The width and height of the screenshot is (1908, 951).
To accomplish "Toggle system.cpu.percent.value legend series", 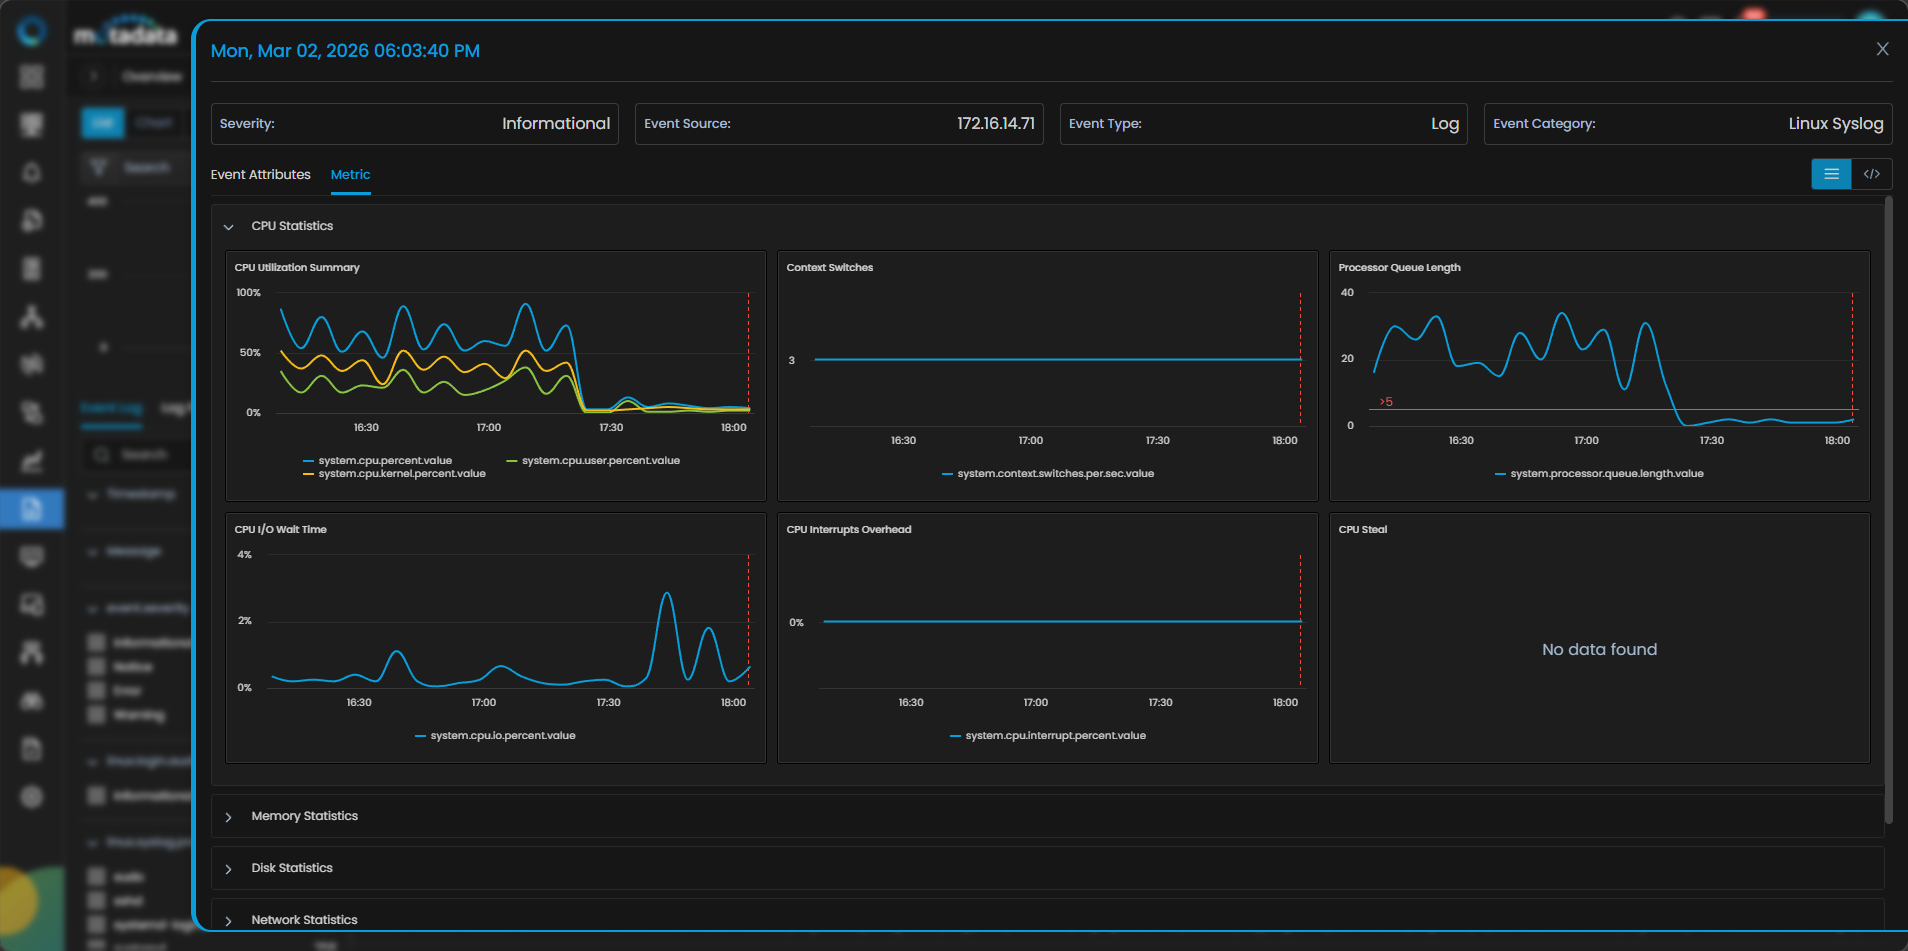I will click(x=384, y=461).
